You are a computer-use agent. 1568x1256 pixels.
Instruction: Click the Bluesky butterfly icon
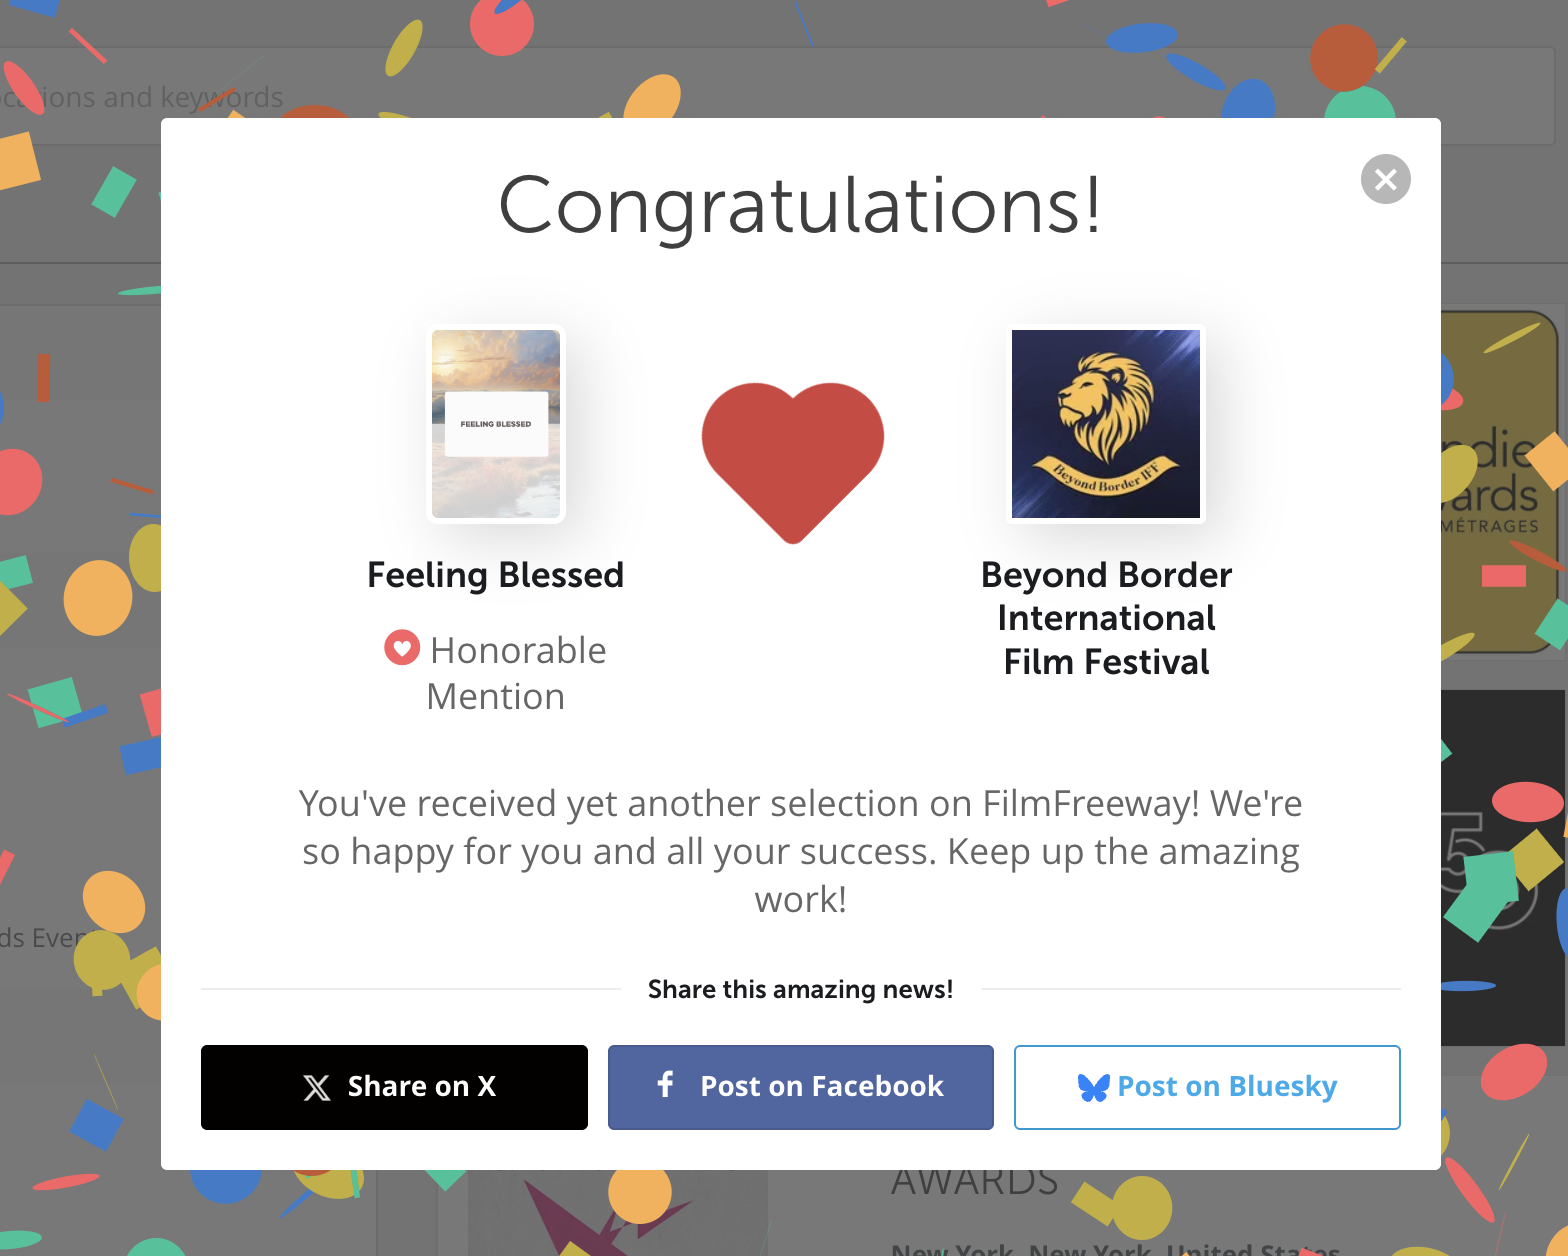[1093, 1087]
